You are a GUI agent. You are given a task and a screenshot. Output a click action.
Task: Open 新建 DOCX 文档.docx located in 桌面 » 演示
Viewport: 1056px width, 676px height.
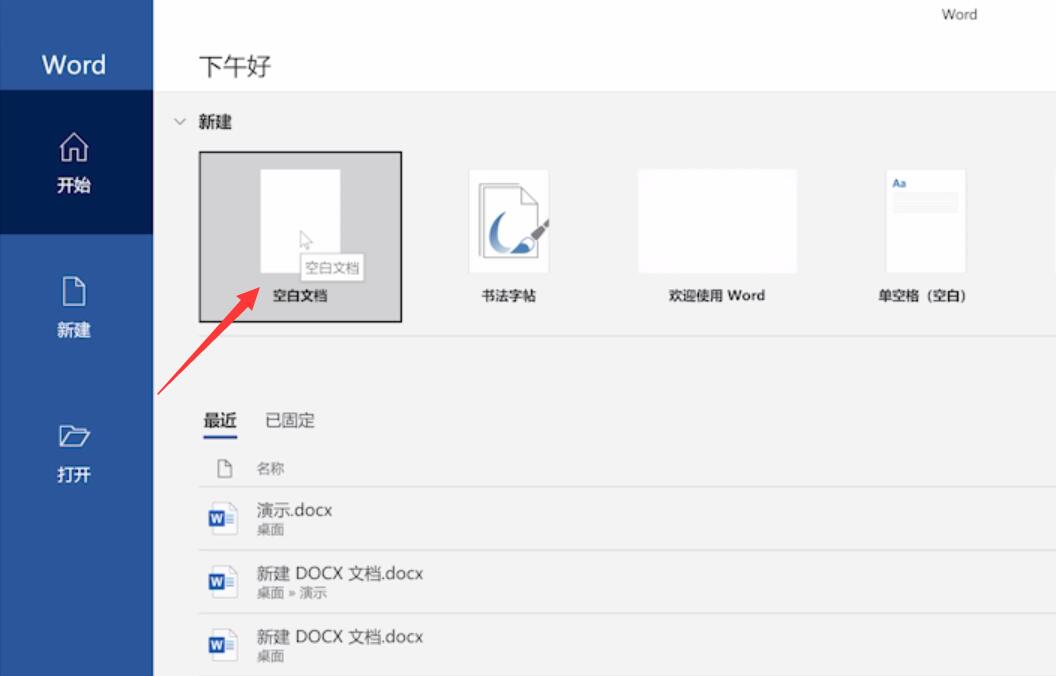(x=627, y=582)
